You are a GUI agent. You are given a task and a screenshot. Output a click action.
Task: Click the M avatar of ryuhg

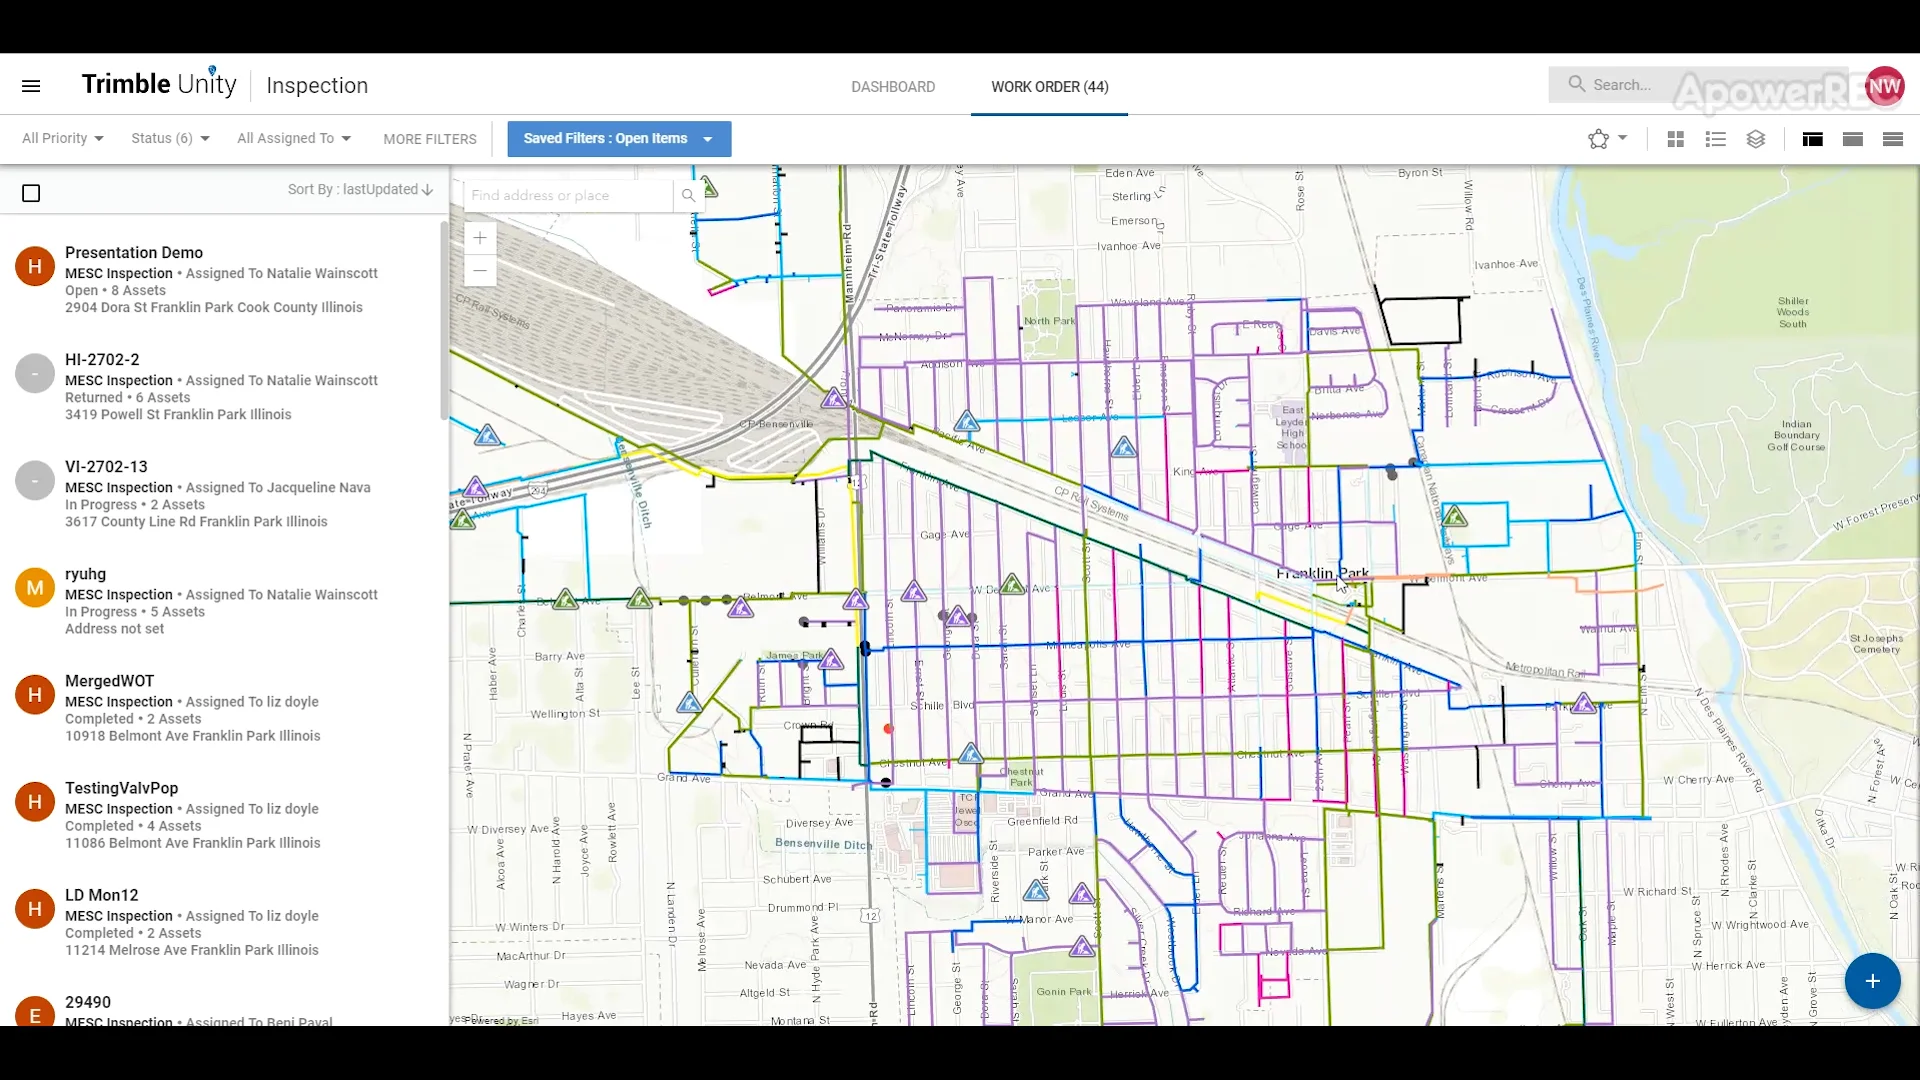35,587
